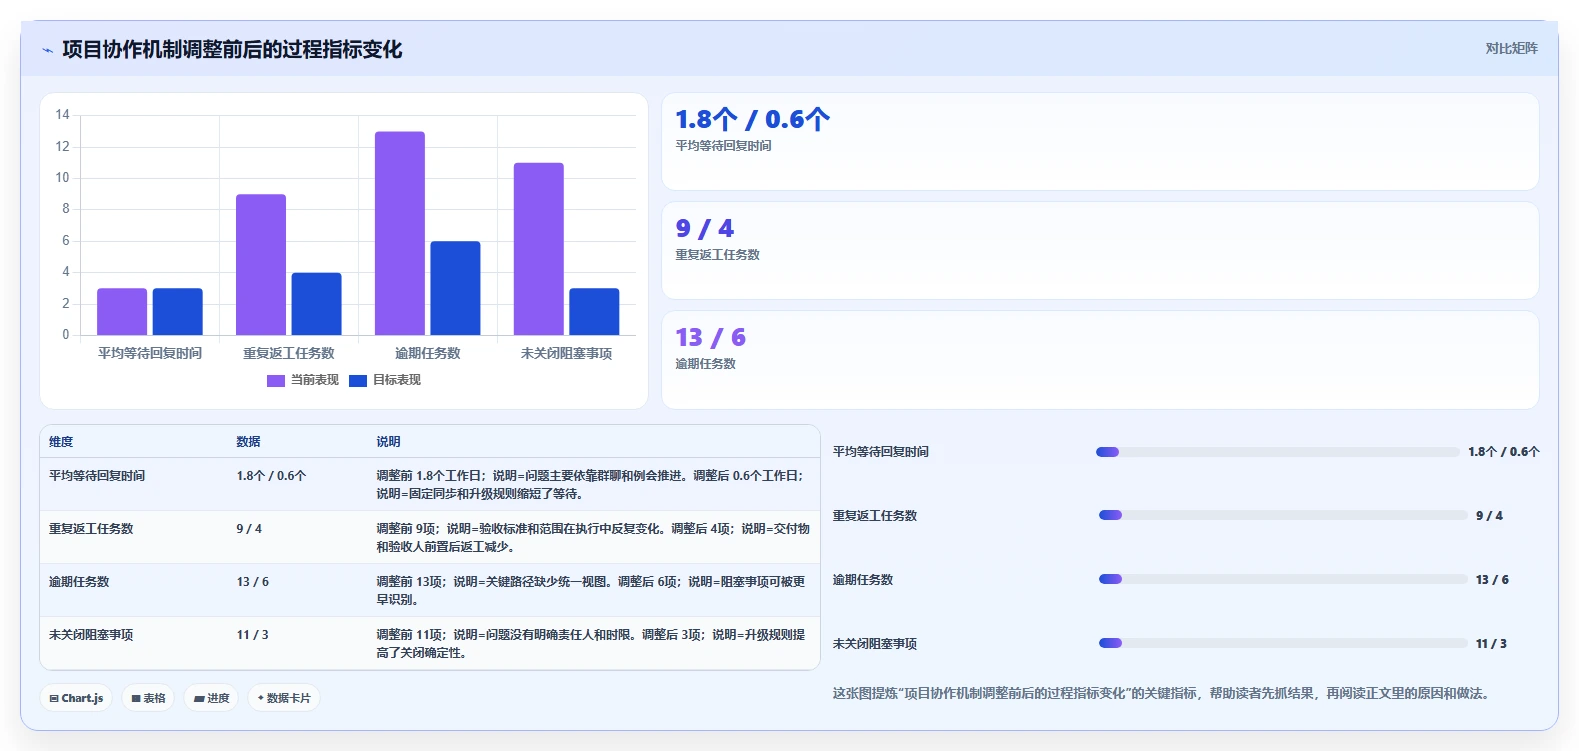Image resolution: width=1579 pixels, height=751 pixels.
Task: Select the 13 / 6 KPI card value
Action: (x=710, y=338)
